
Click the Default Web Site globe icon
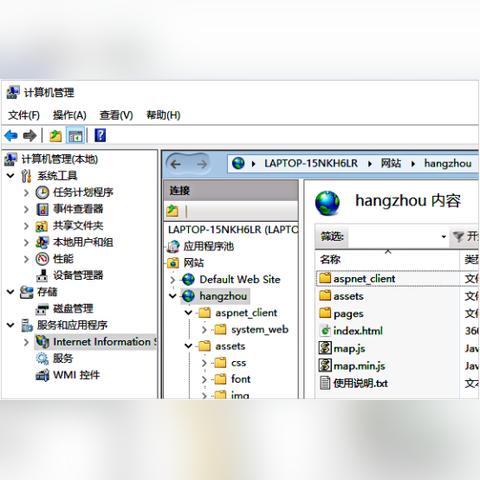[188, 279]
